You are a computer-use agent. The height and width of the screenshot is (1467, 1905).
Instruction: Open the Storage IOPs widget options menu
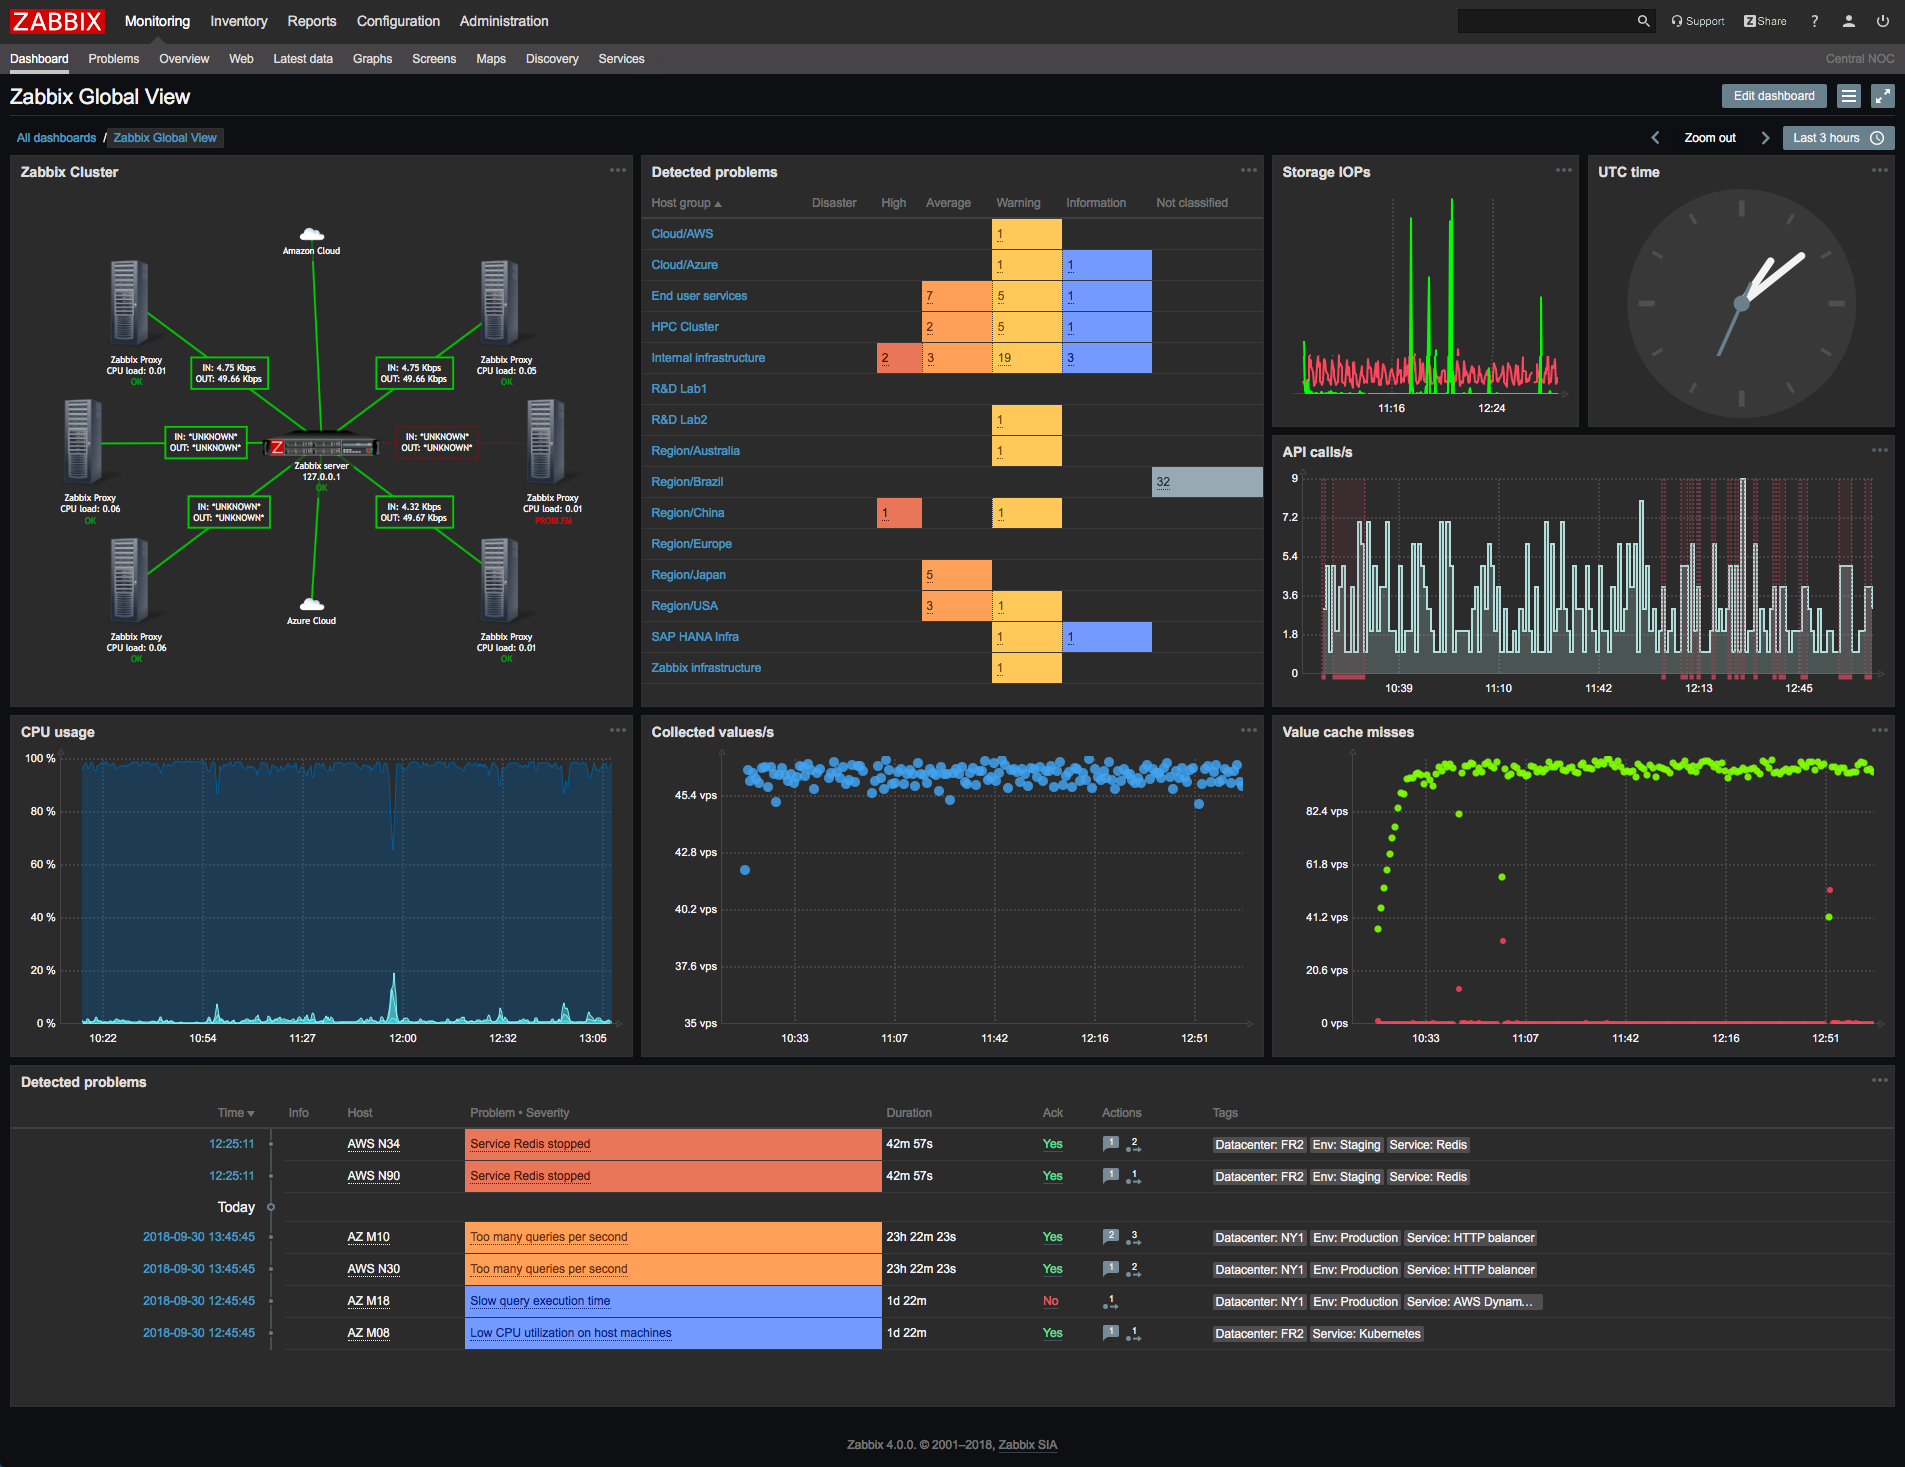[1564, 171]
